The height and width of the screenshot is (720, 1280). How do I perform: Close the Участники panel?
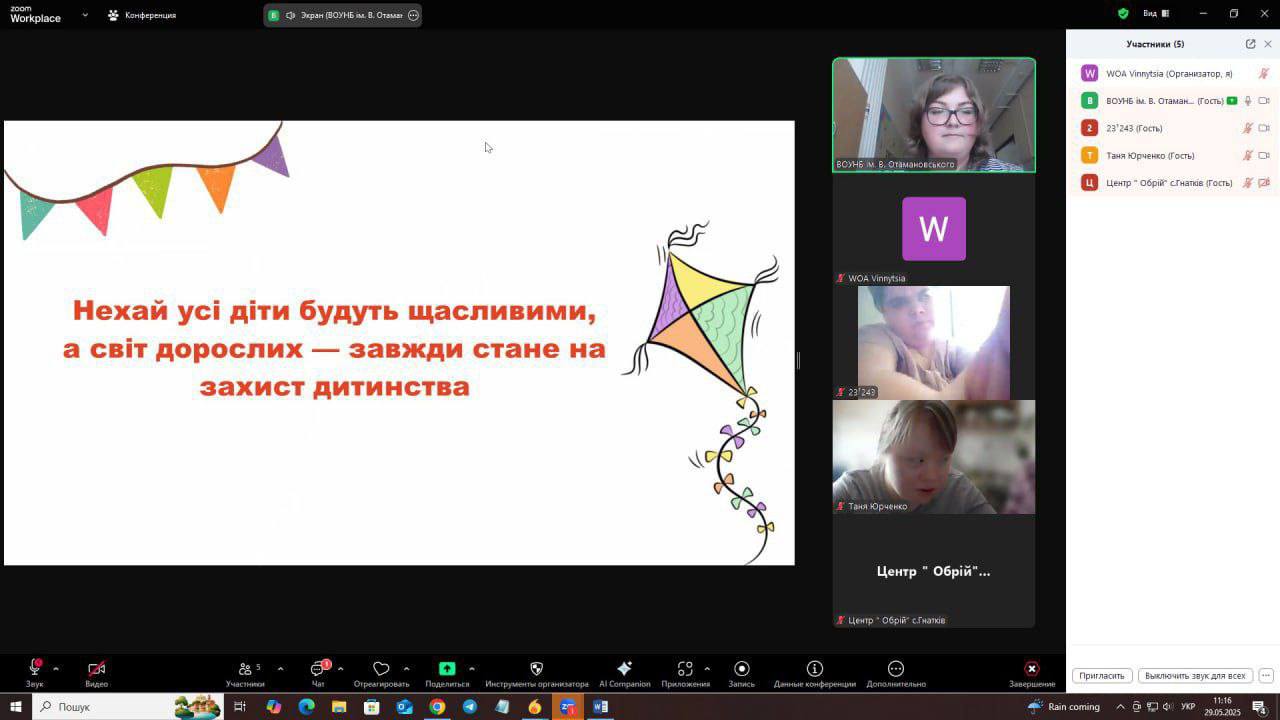1268,44
